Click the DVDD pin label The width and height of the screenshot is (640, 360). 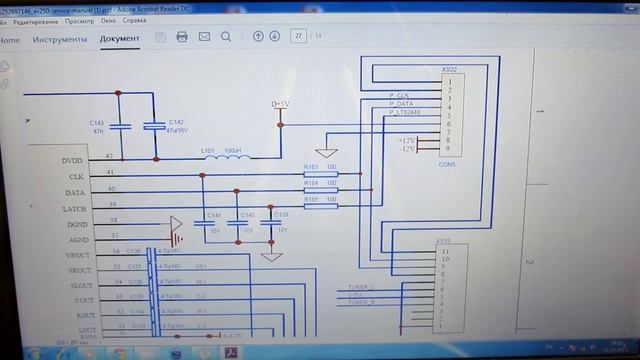pos(72,161)
